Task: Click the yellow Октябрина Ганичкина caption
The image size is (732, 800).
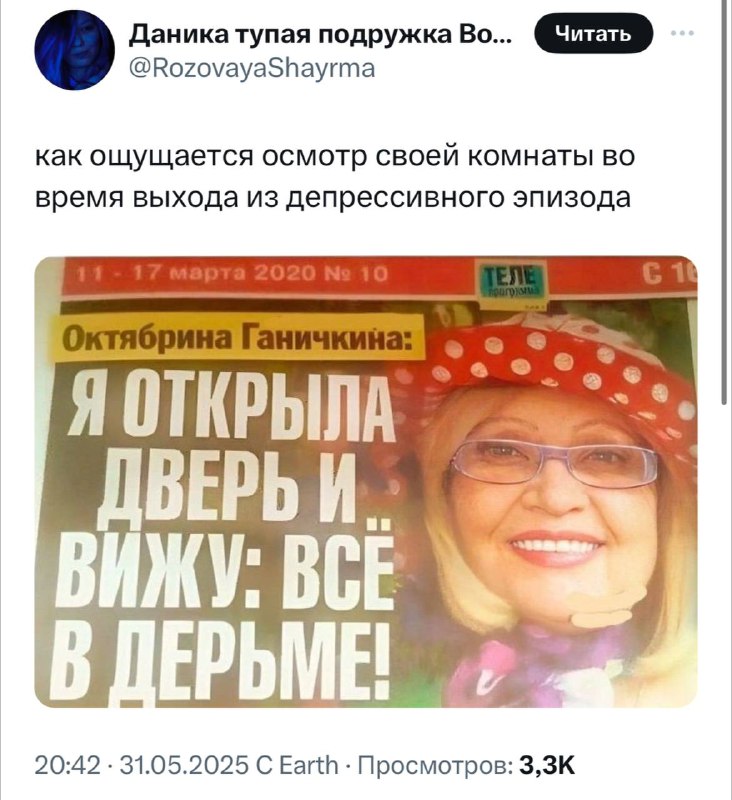Action: click(239, 336)
